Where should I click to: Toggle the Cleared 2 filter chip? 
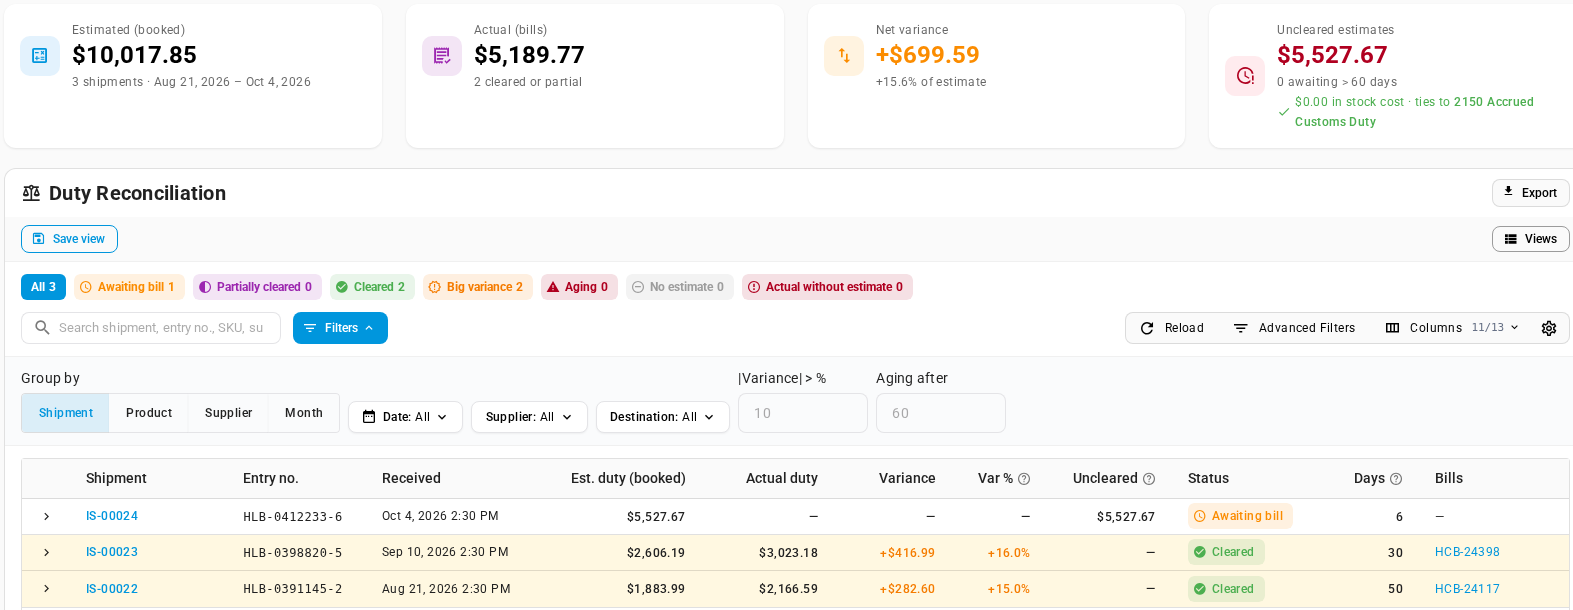(371, 287)
